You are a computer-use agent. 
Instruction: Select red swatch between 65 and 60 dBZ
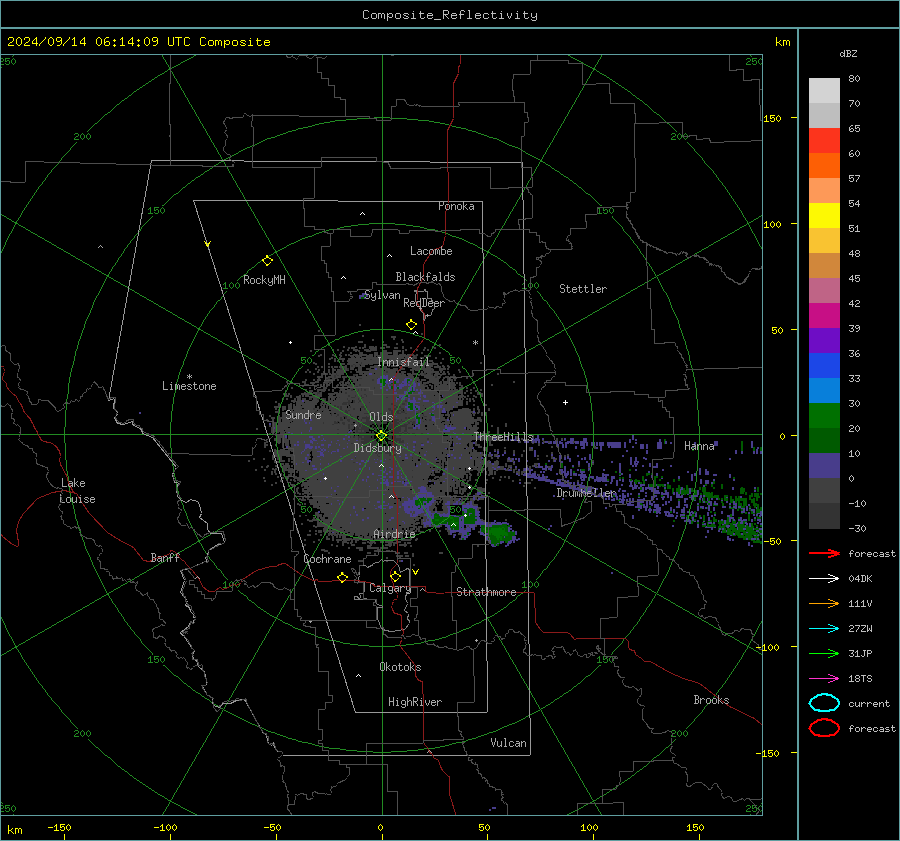(824, 140)
